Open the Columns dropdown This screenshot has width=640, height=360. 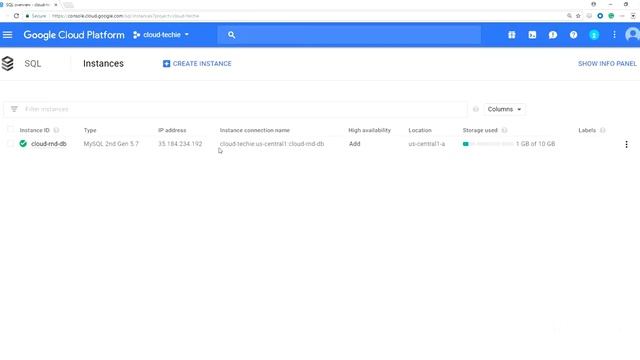(504, 109)
